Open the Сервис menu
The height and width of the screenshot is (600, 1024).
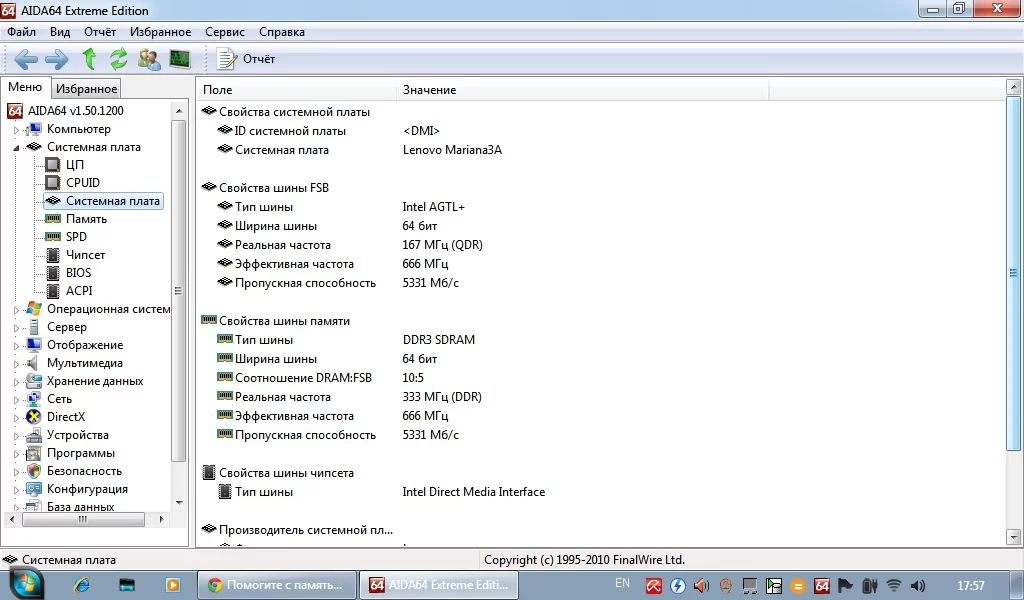225,32
